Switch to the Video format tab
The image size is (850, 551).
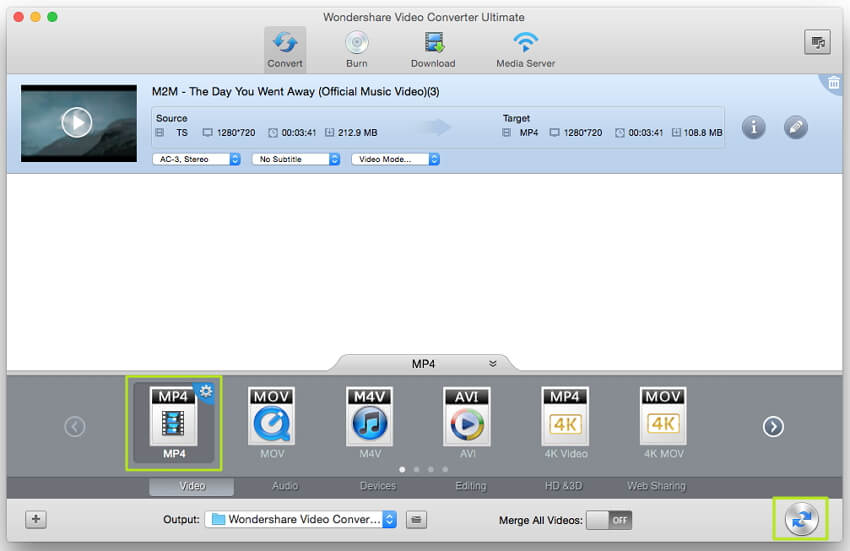192,486
